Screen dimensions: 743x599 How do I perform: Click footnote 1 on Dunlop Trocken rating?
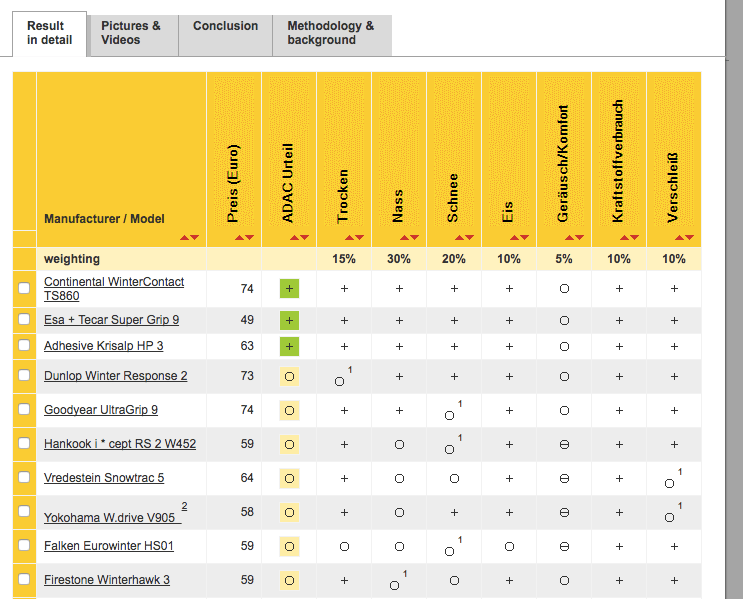click(x=350, y=370)
